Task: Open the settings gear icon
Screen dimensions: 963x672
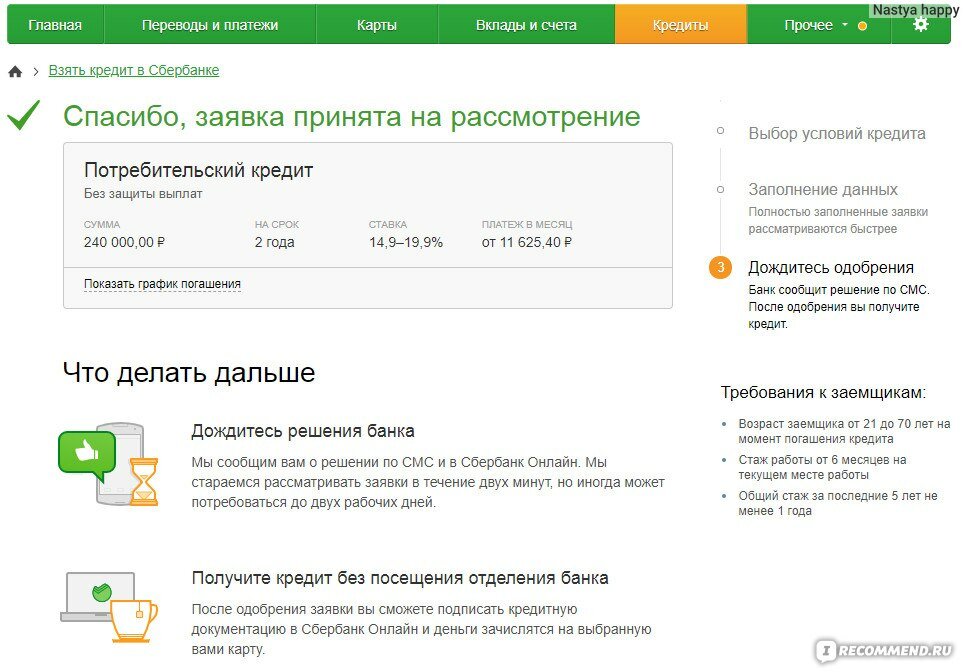Action: pyautogui.click(x=920, y=25)
